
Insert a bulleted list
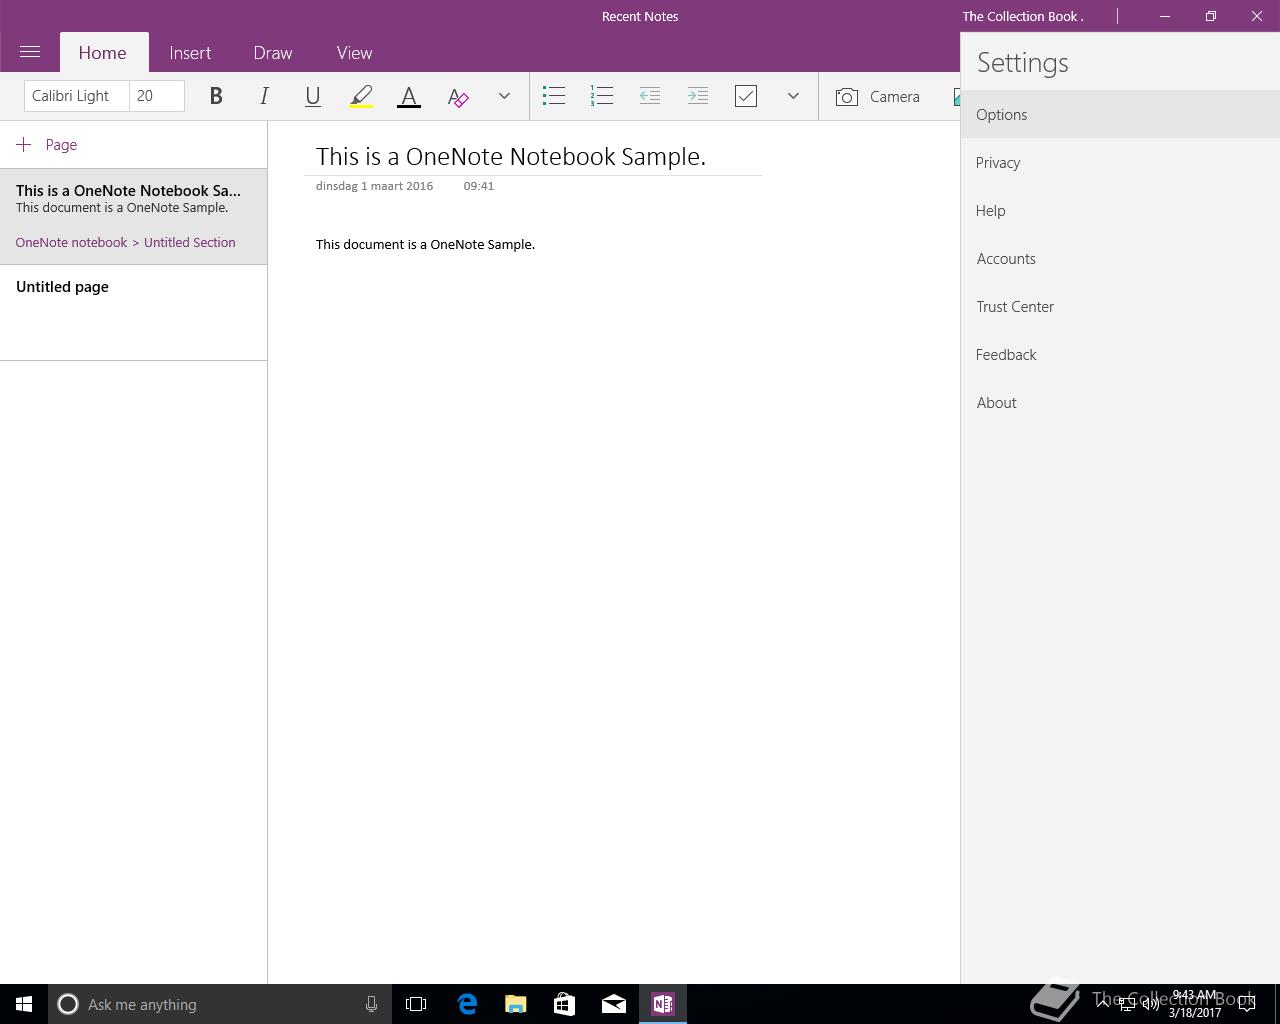point(554,96)
